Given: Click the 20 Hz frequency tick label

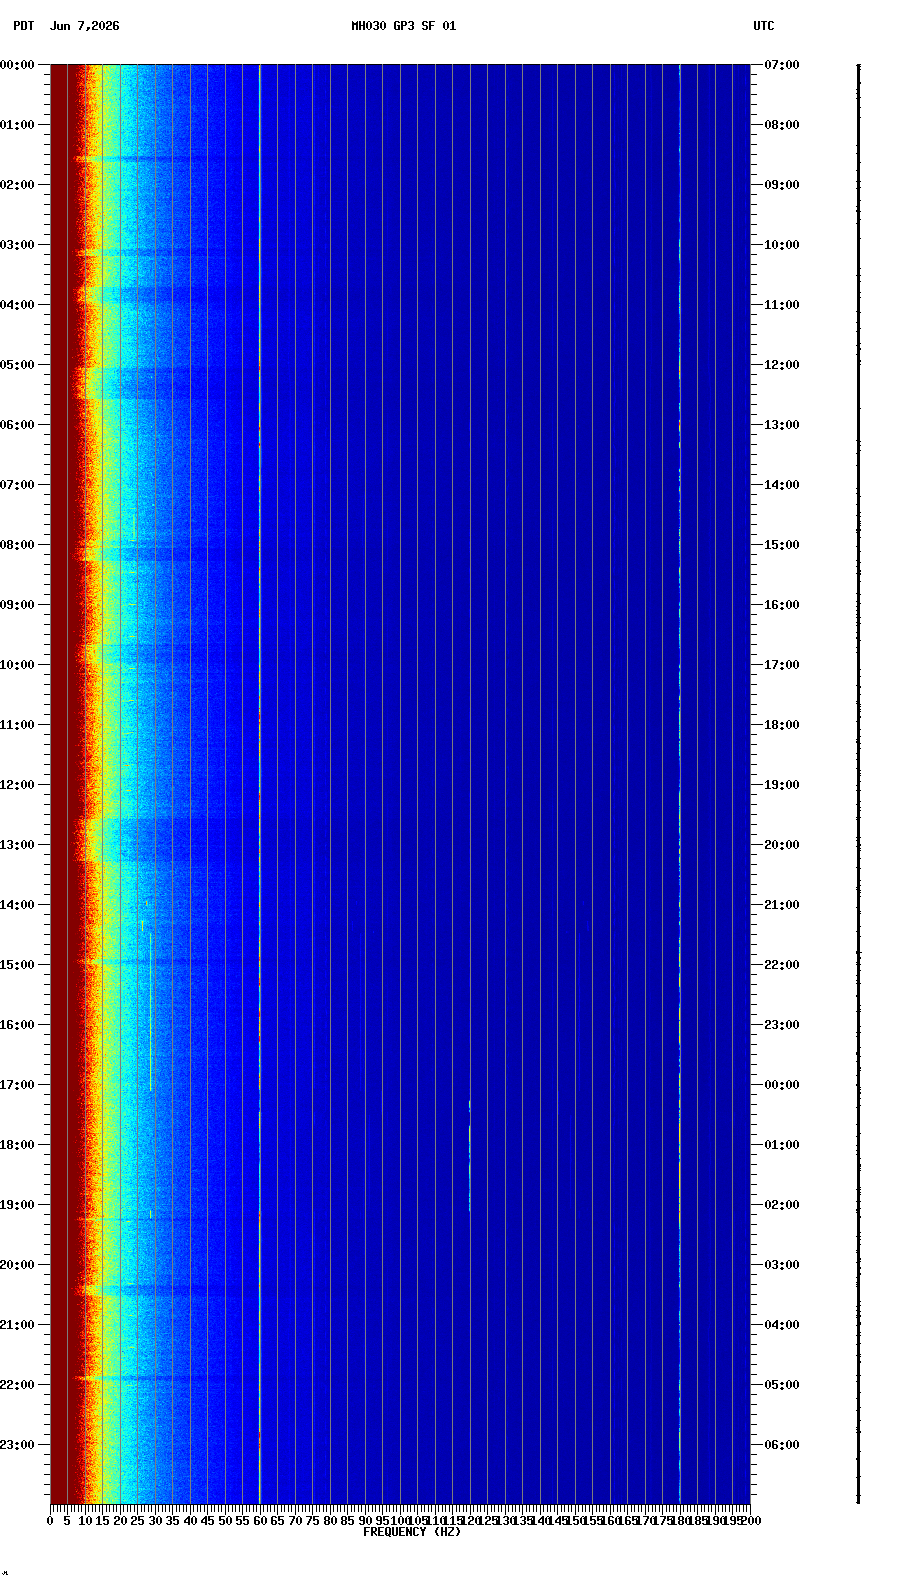Looking at the screenshot, I should pyautogui.click(x=120, y=1521).
